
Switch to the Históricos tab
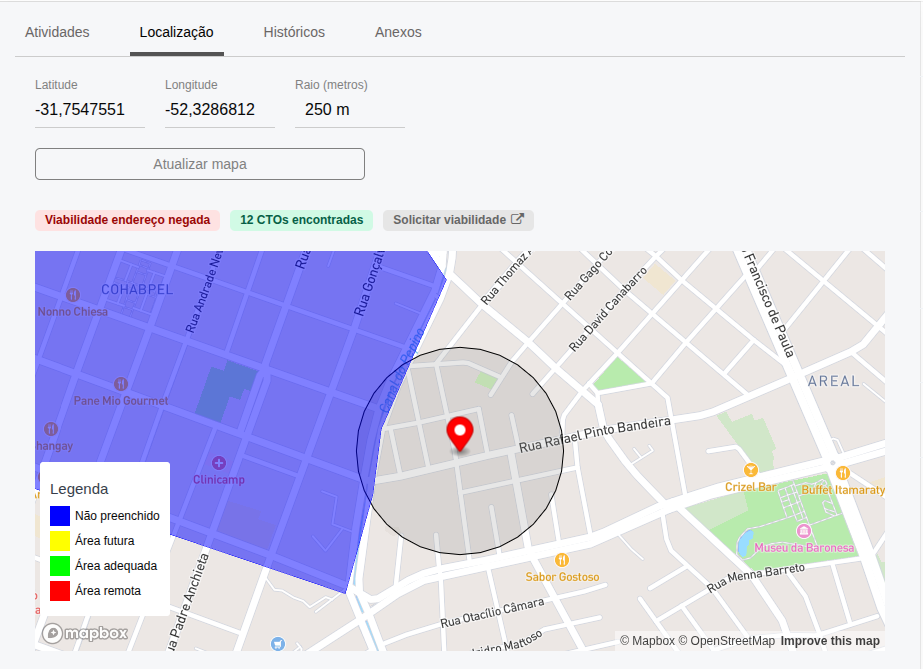pyautogui.click(x=294, y=32)
